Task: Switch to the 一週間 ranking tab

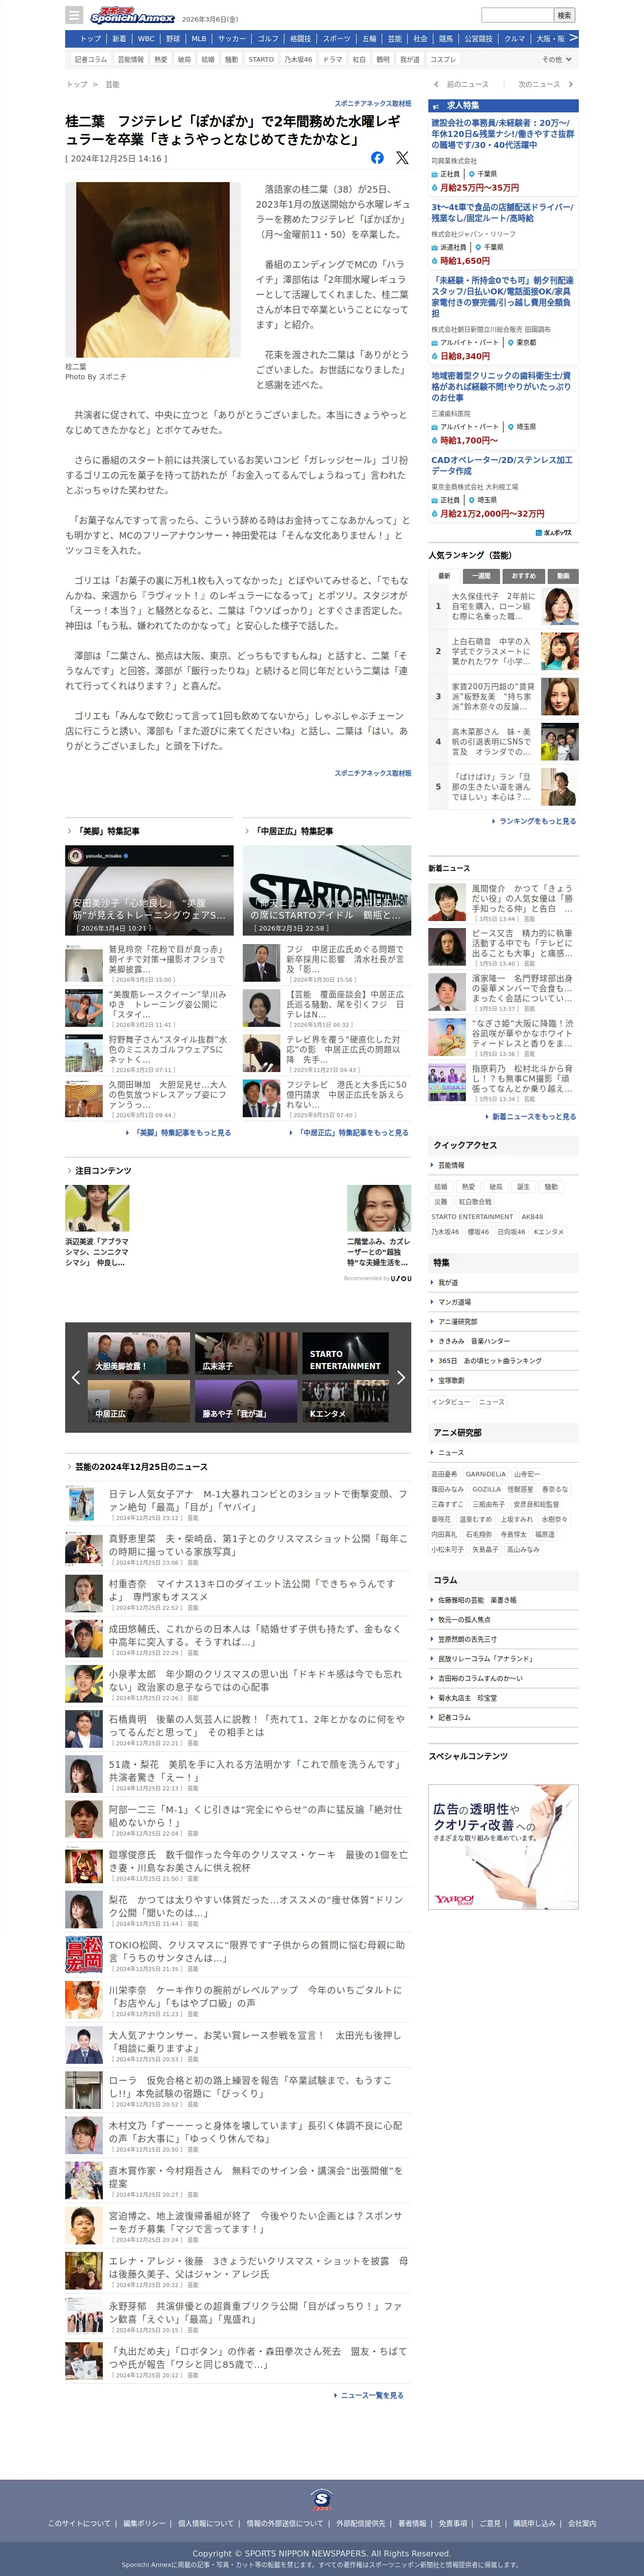Action: [481, 576]
